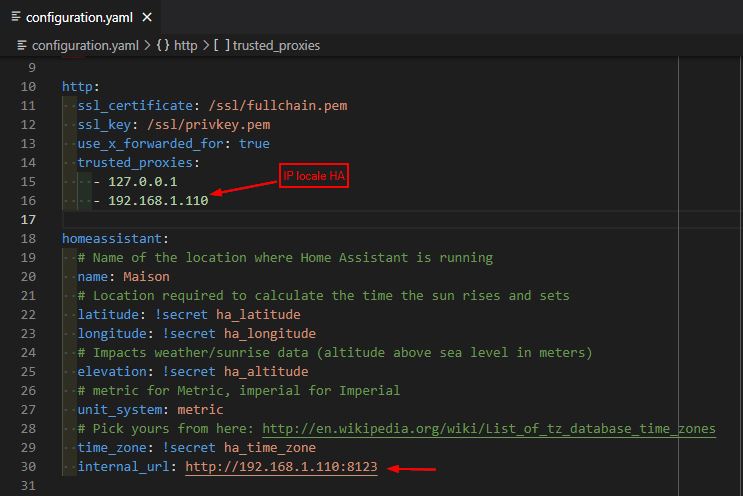Click the 'metric for Metric' comment line
This screenshot has width=743, height=496.
(239, 390)
